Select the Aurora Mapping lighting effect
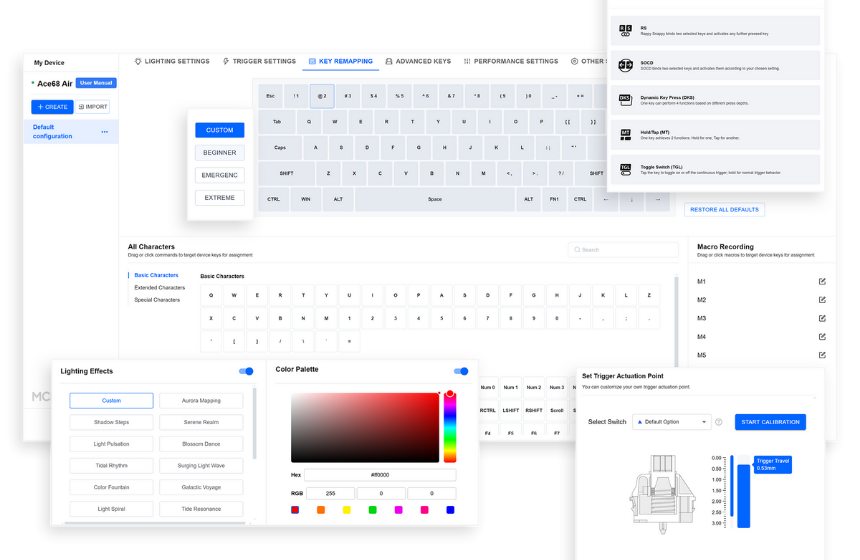Viewport: 860px width, 560px height. (203, 400)
